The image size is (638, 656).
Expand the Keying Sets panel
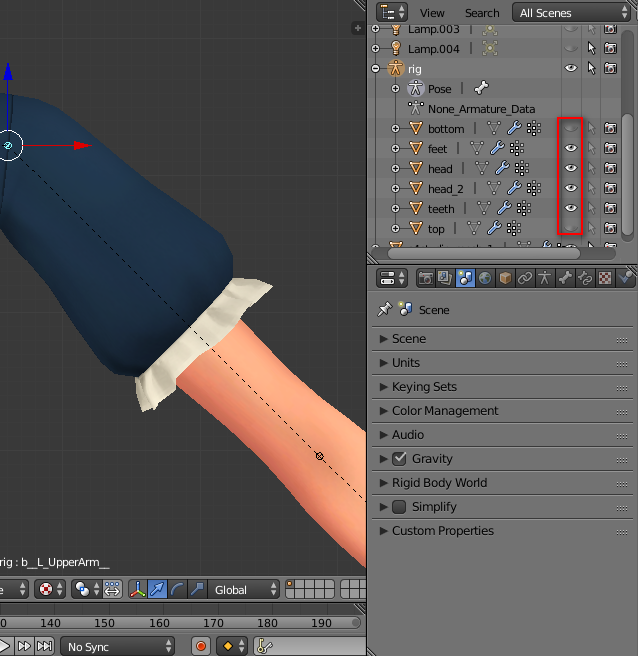502,387
